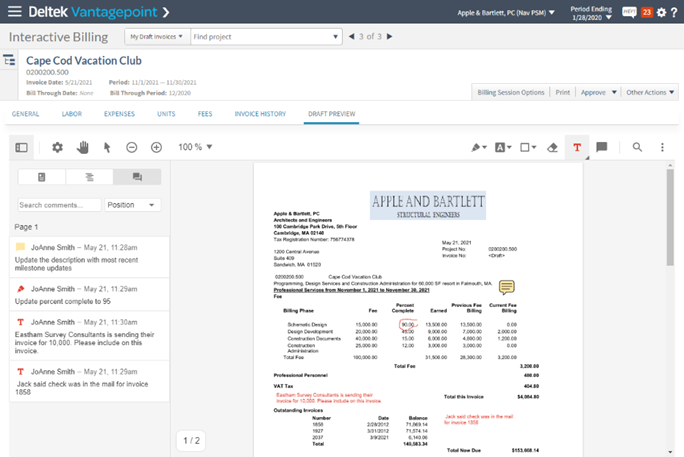Open viewer settings gear icon
Image resolution: width=684 pixels, height=457 pixels.
pyautogui.click(x=57, y=147)
